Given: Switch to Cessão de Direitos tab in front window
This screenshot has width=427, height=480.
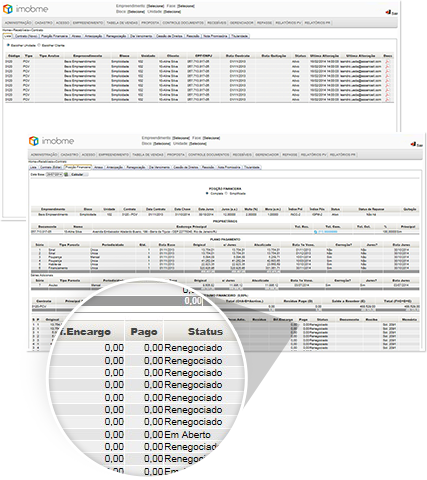Looking at the screenshot, I should (x=186, y=167).
